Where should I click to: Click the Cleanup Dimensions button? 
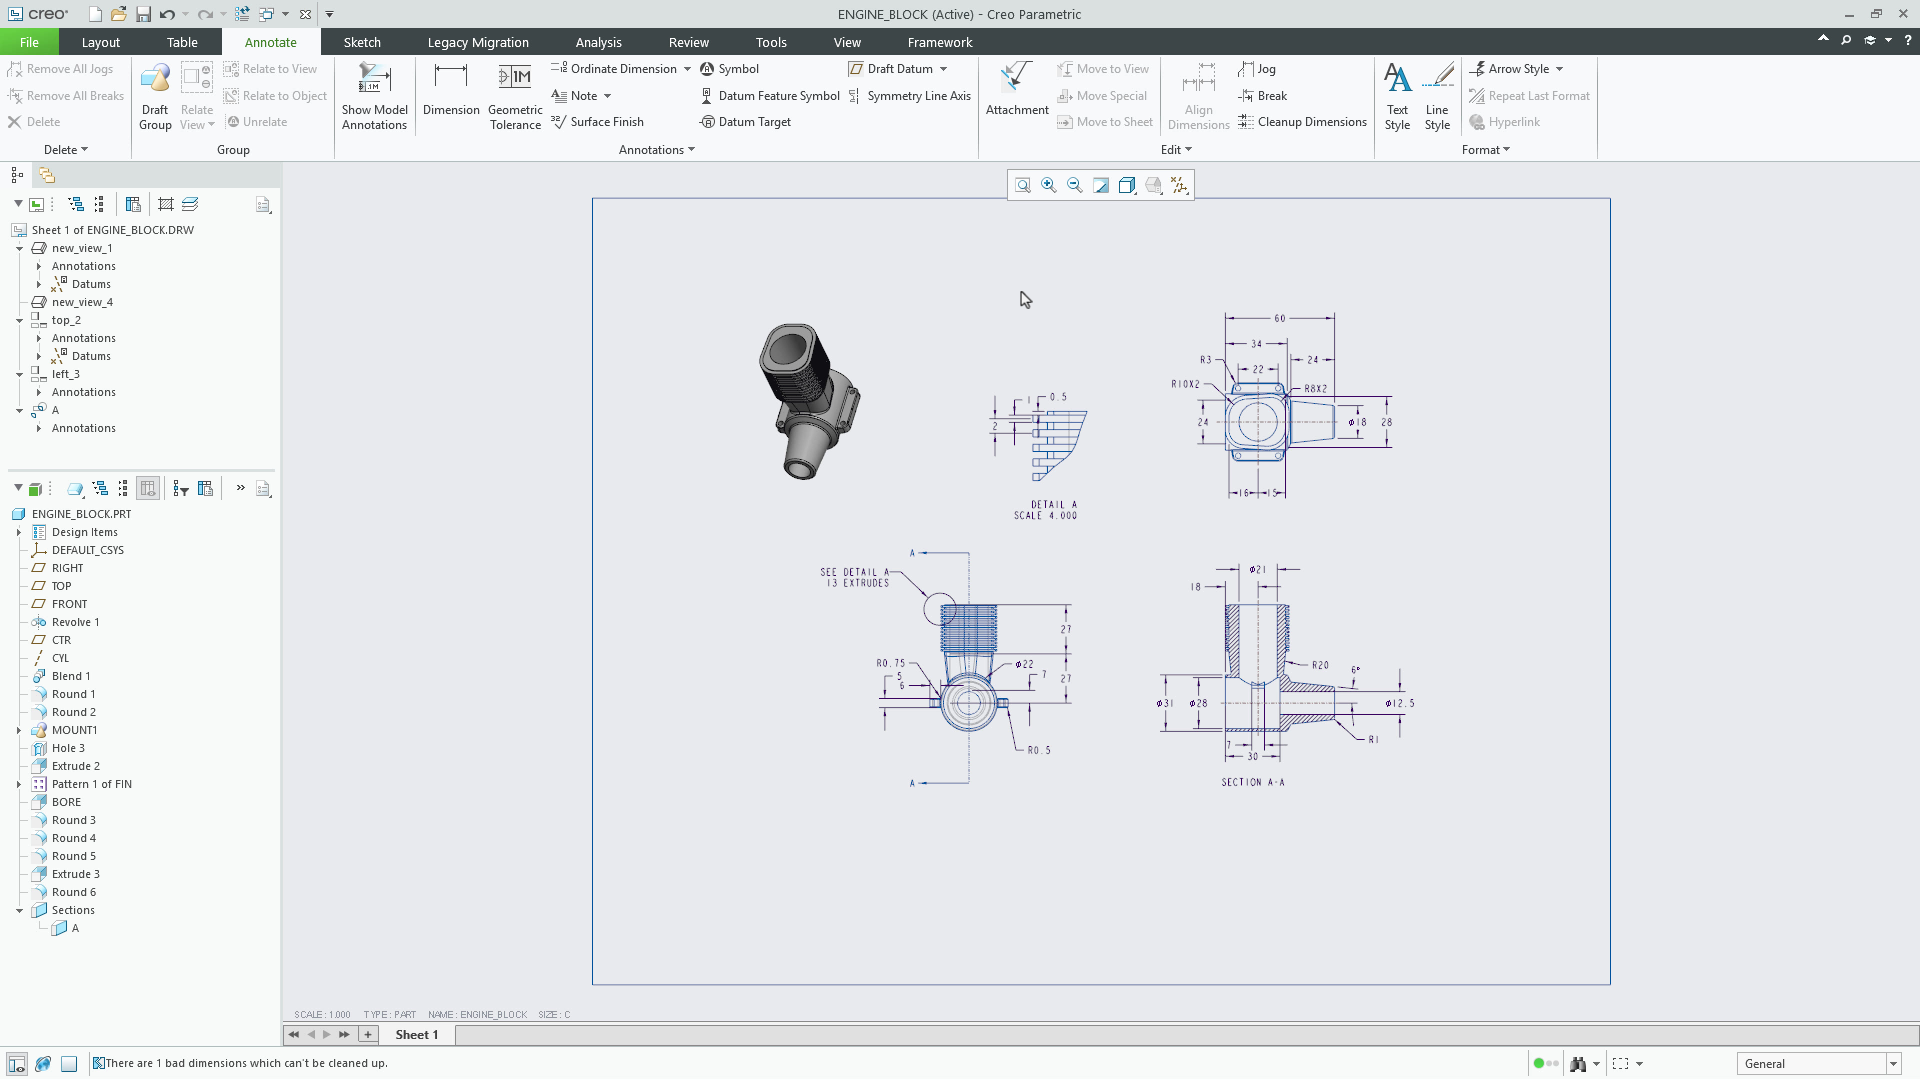pos(1302,122)
